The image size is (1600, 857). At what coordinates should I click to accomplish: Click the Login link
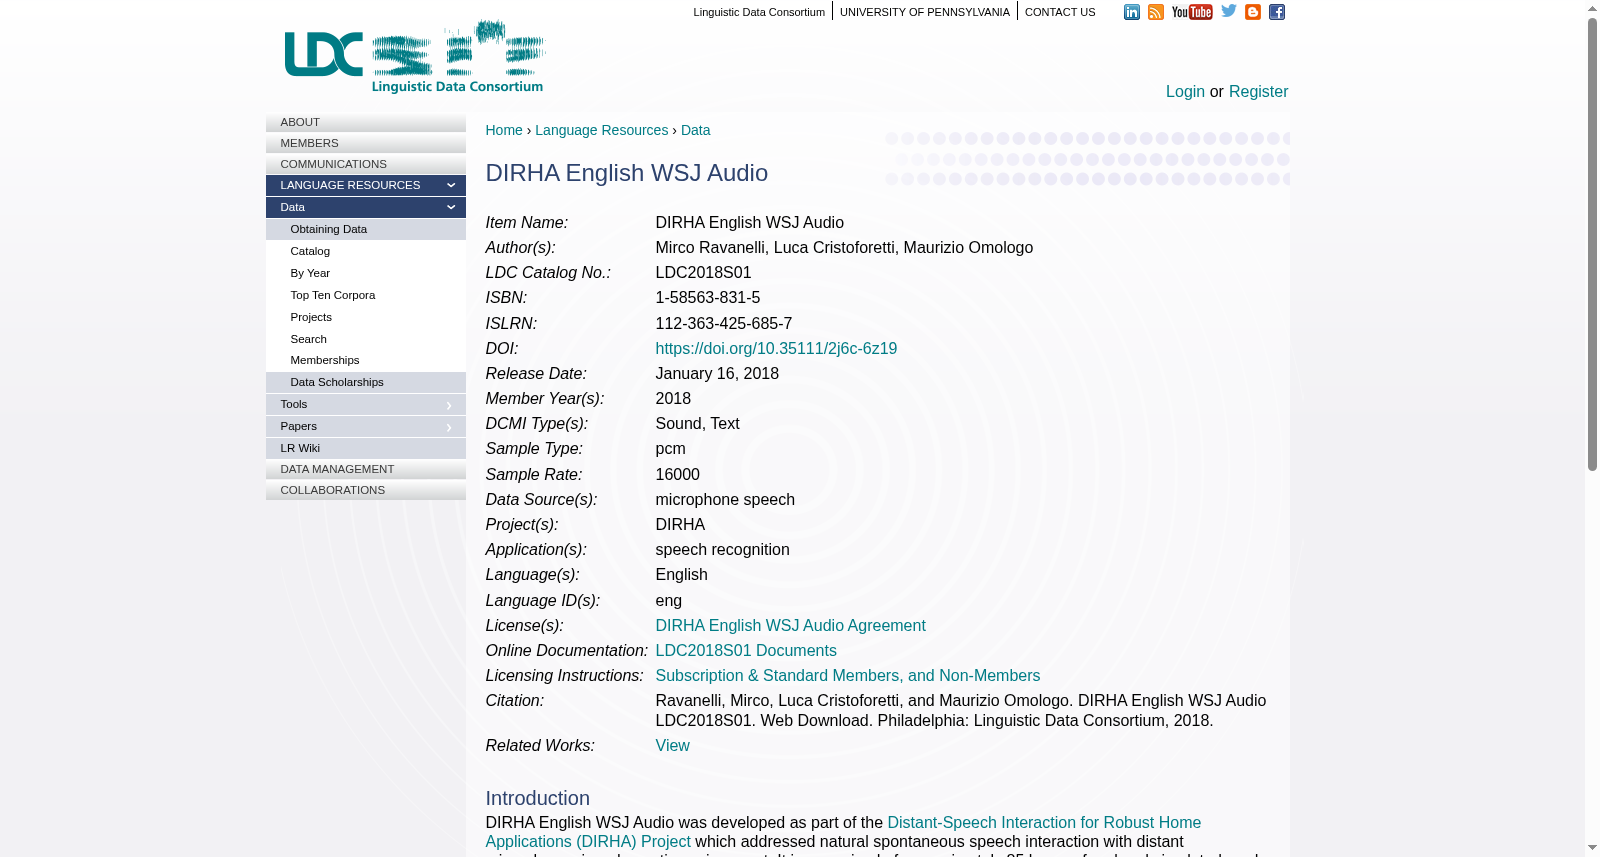[1185, 92]
